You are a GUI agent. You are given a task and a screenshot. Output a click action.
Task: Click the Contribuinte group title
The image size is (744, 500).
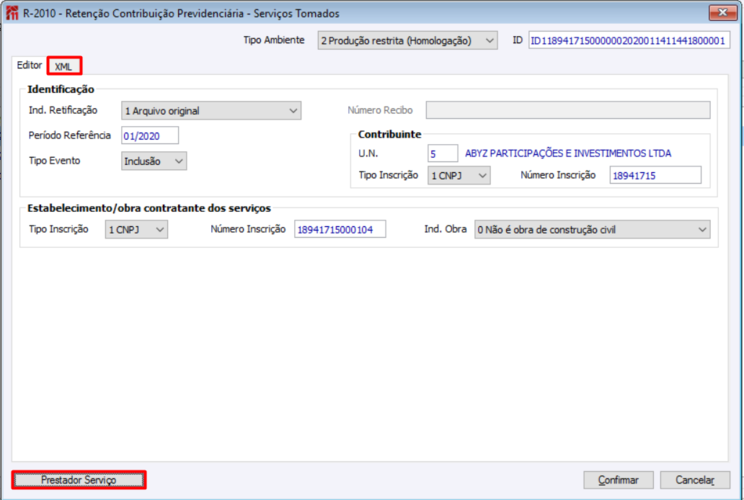click(390, 134)
